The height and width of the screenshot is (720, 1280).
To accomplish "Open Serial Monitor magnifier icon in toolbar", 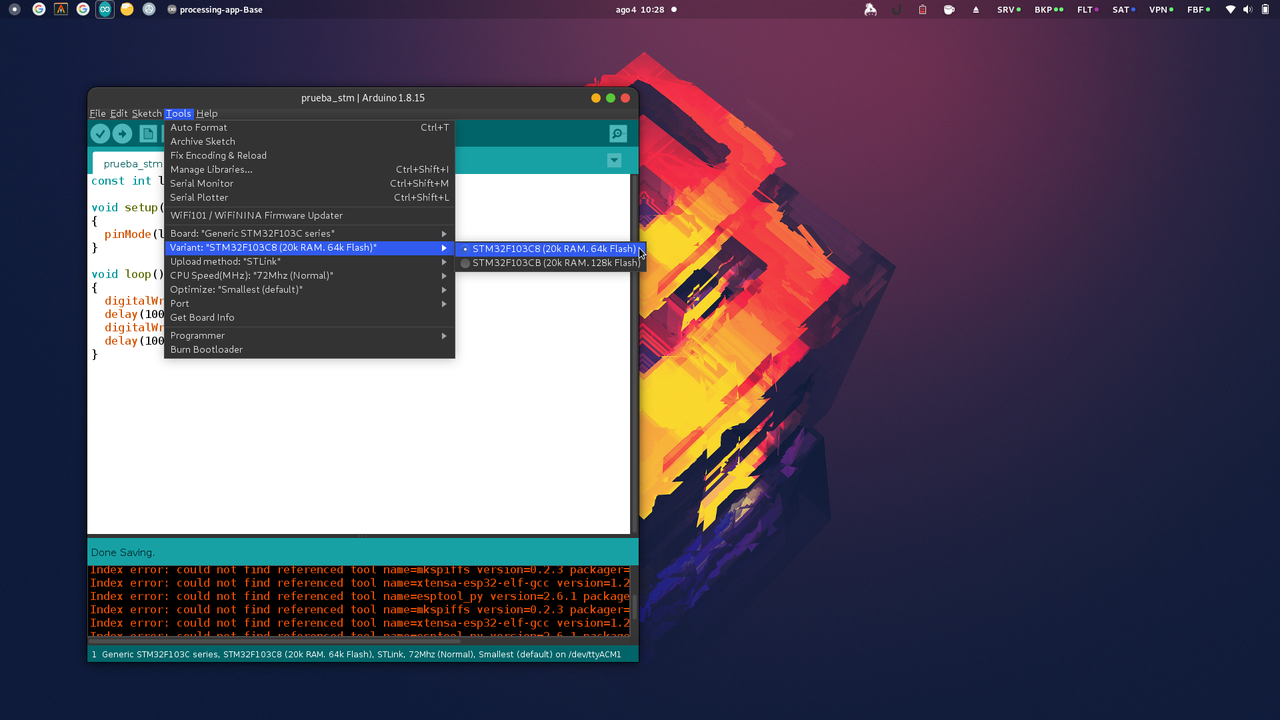I will pyautogui.click(x=618, y=134).
